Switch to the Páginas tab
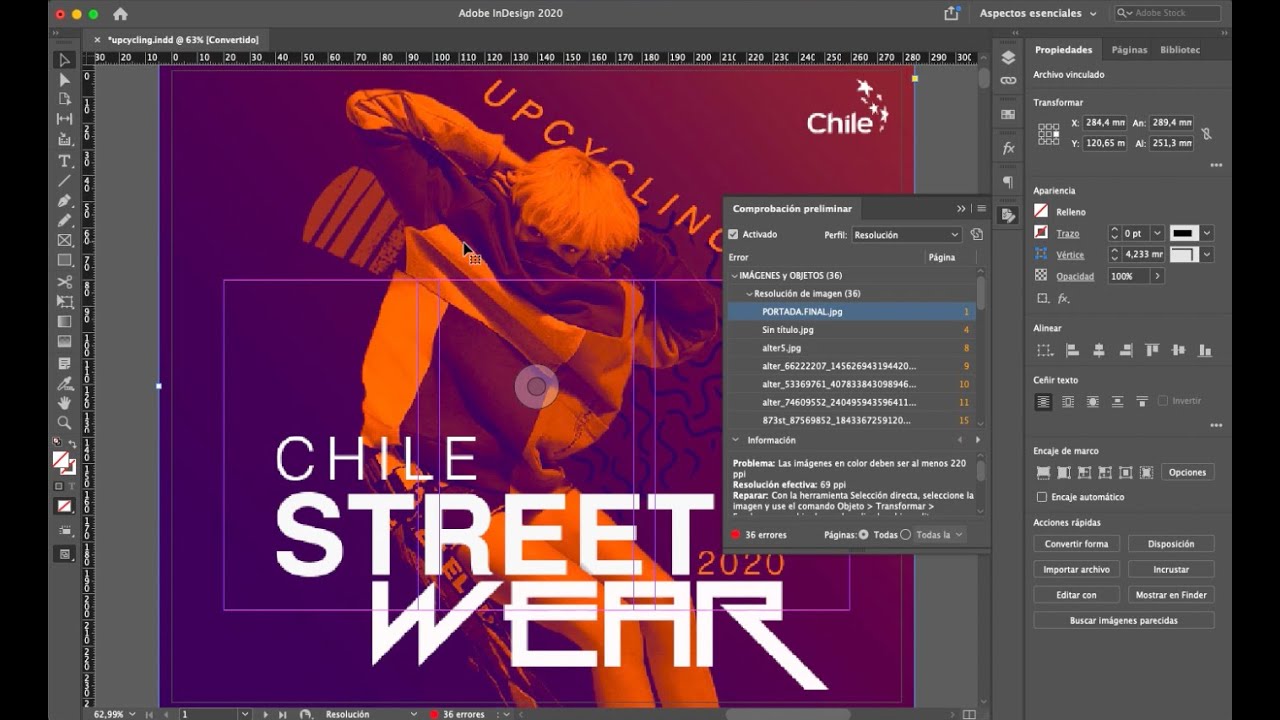 (x=1129, y=50)
